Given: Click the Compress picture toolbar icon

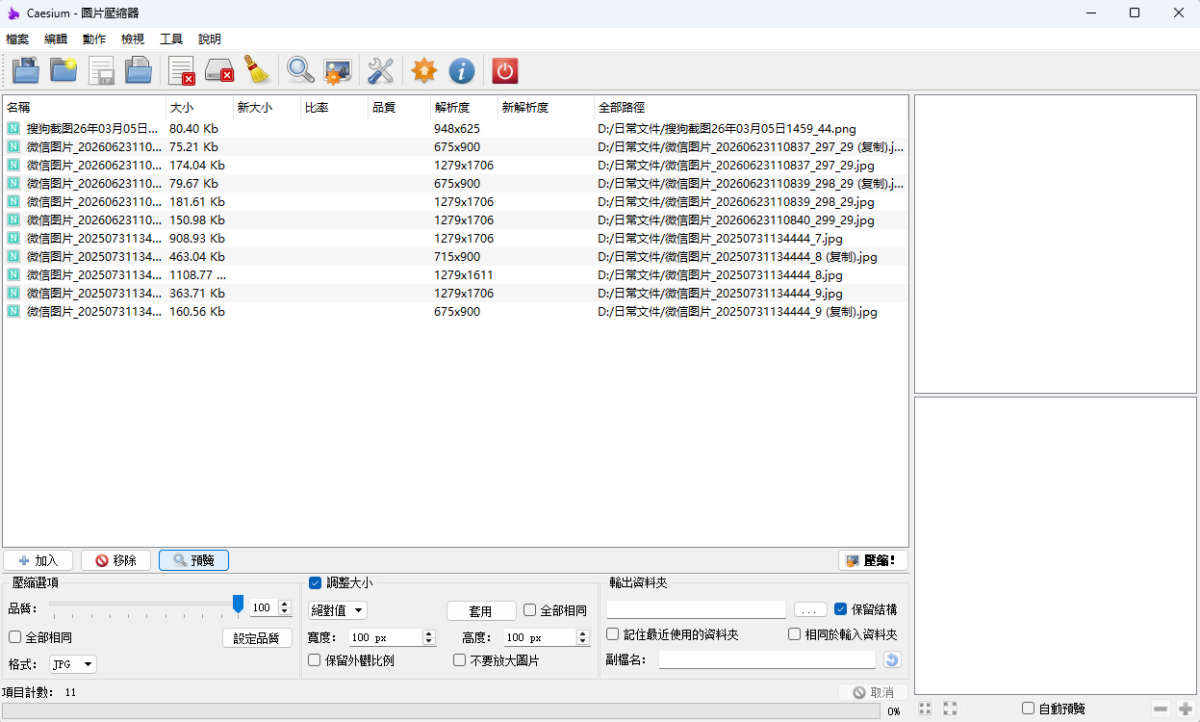Looking at the screenshot, I should tap(338, 70).
